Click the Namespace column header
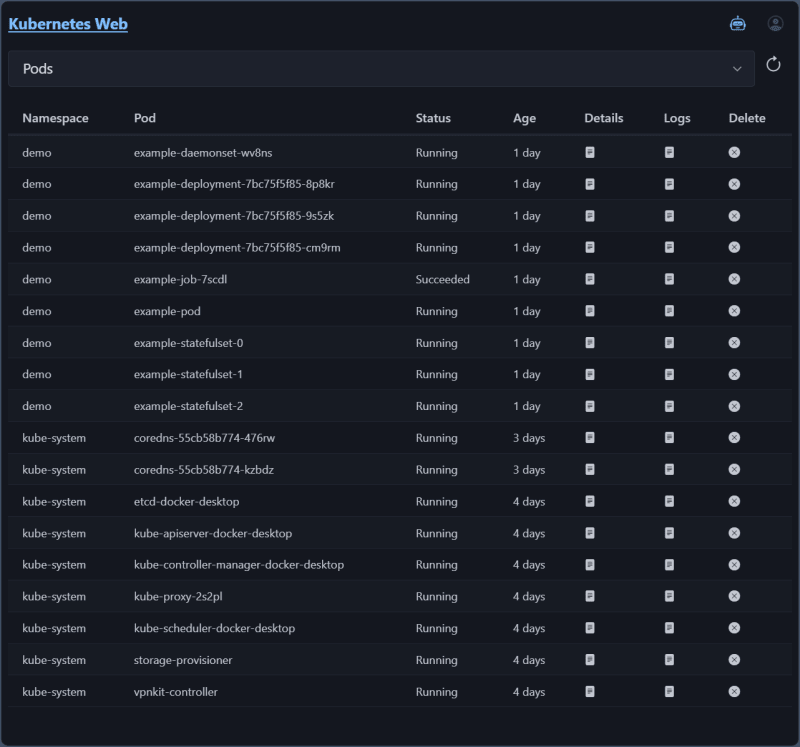Image resolution: width=800 pixels, height=747 pixels. pos(55,118)
